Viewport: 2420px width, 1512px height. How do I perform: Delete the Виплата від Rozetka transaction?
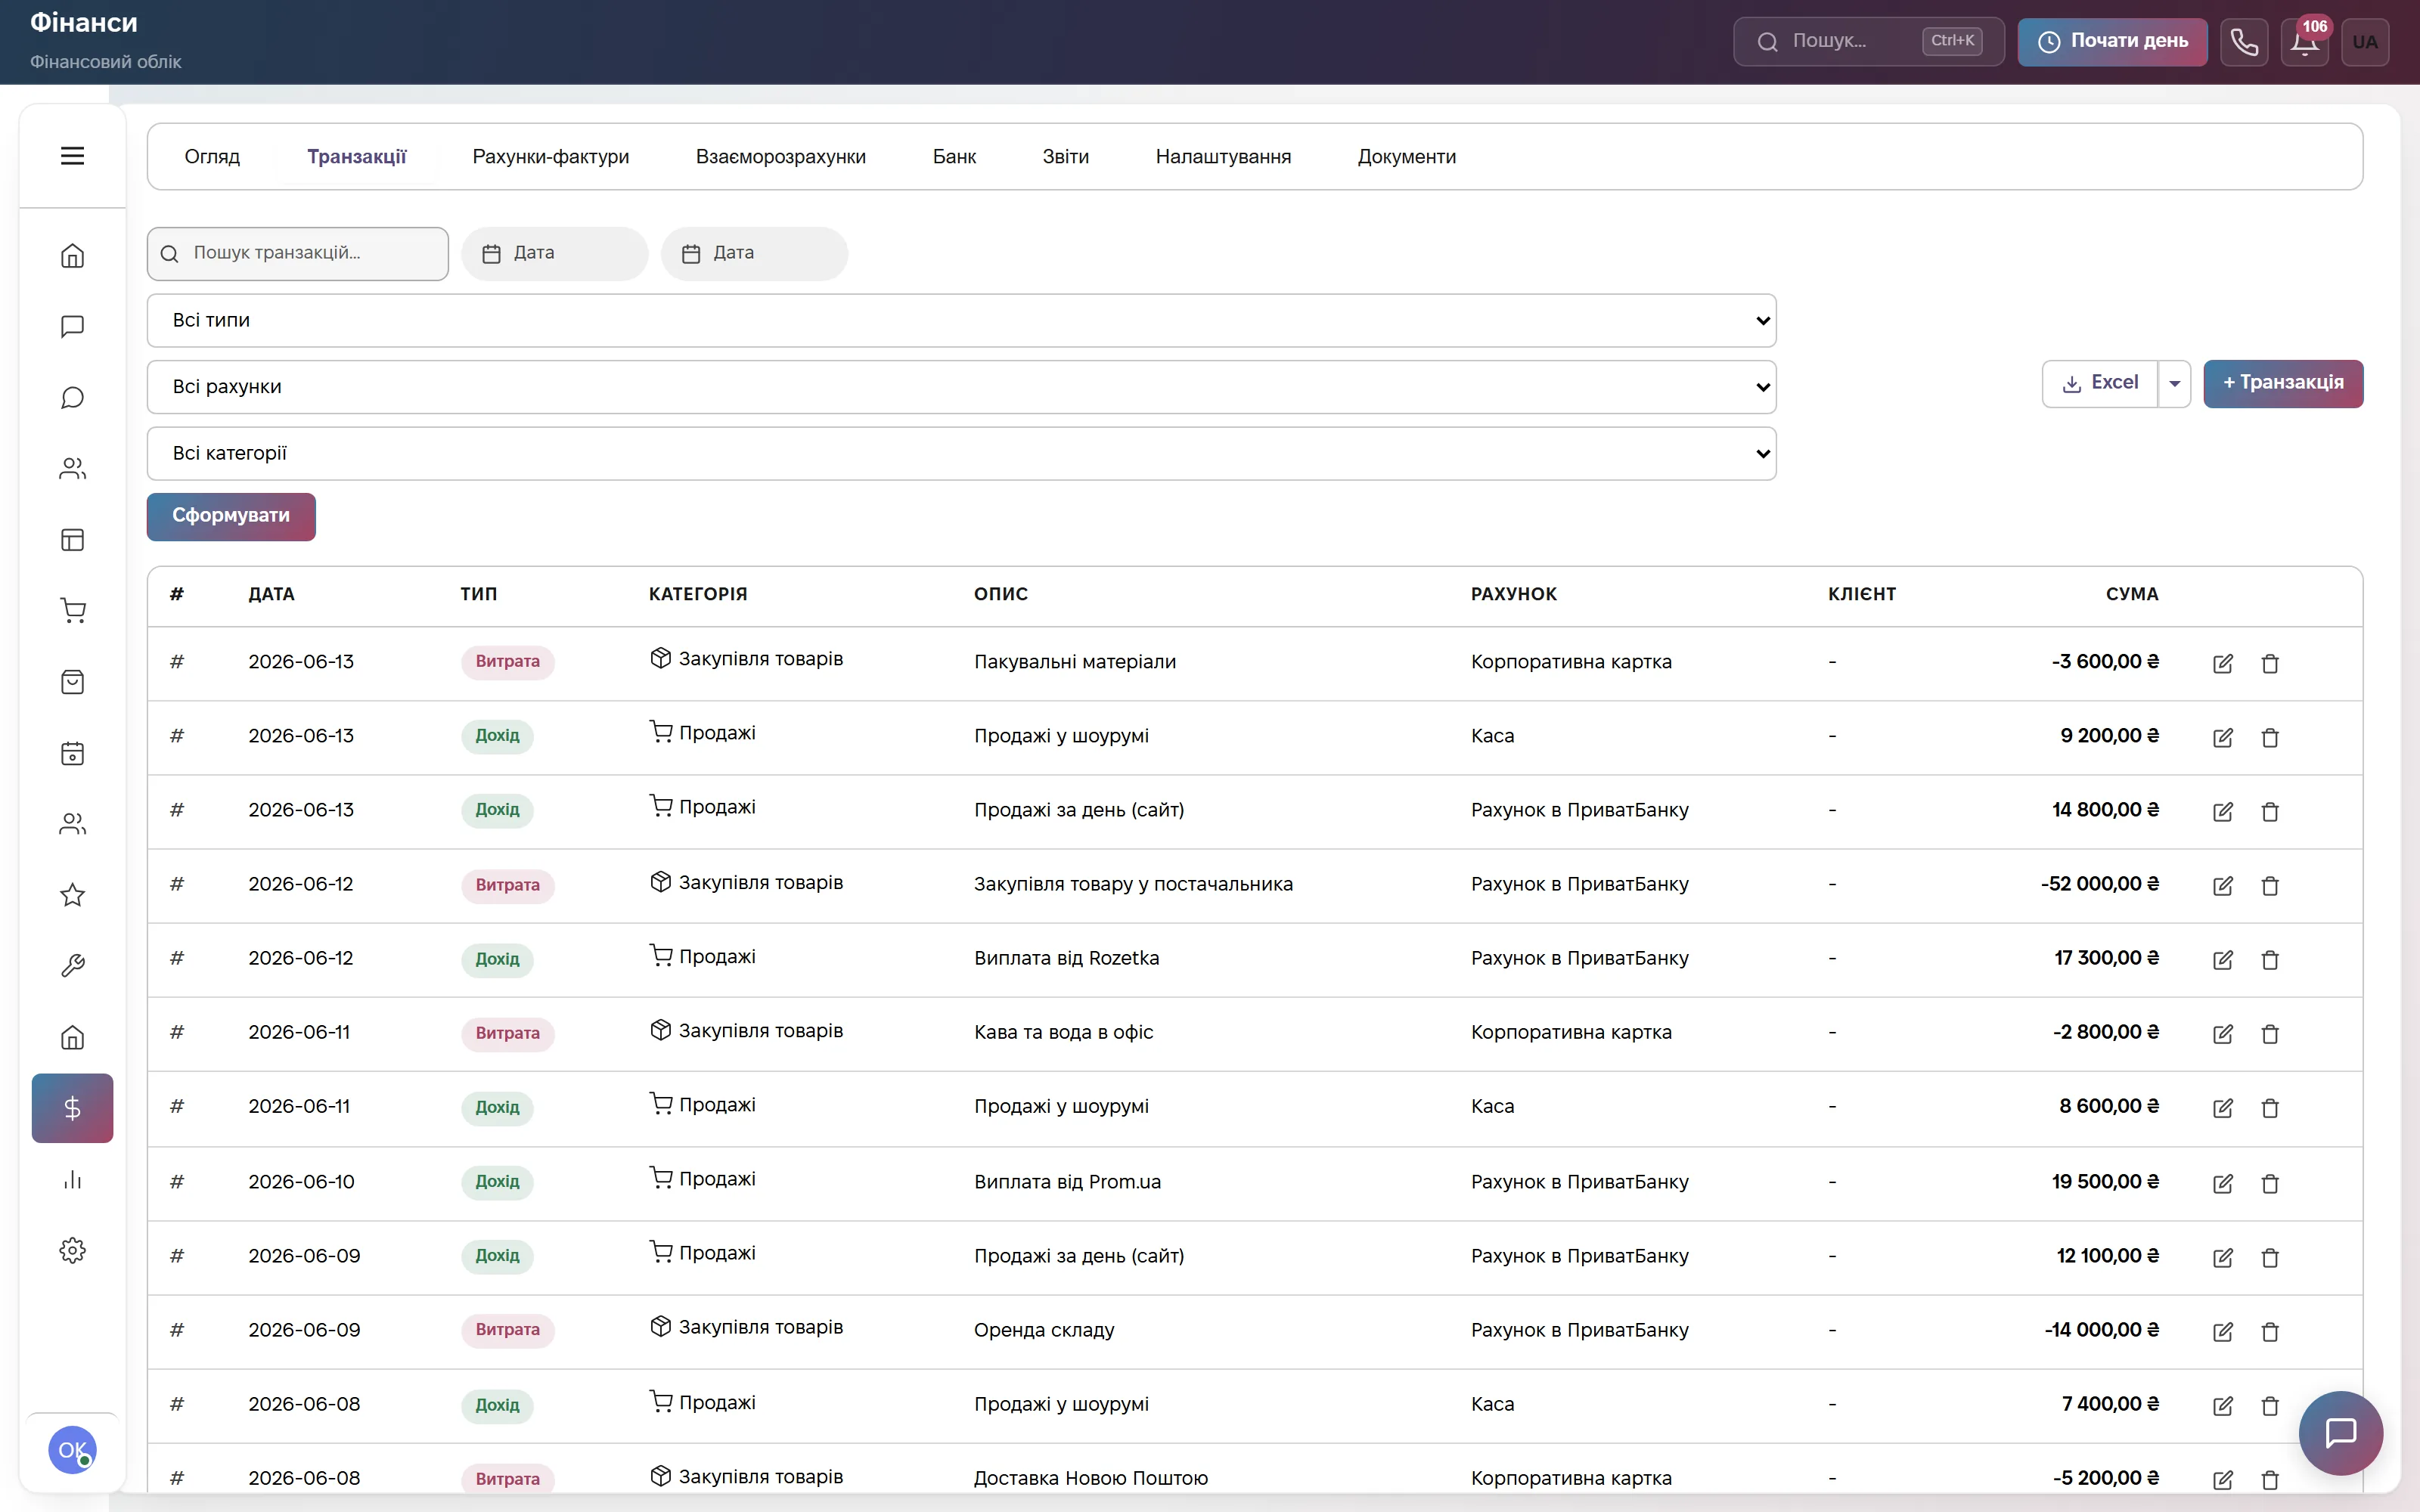click(2270, 959)
